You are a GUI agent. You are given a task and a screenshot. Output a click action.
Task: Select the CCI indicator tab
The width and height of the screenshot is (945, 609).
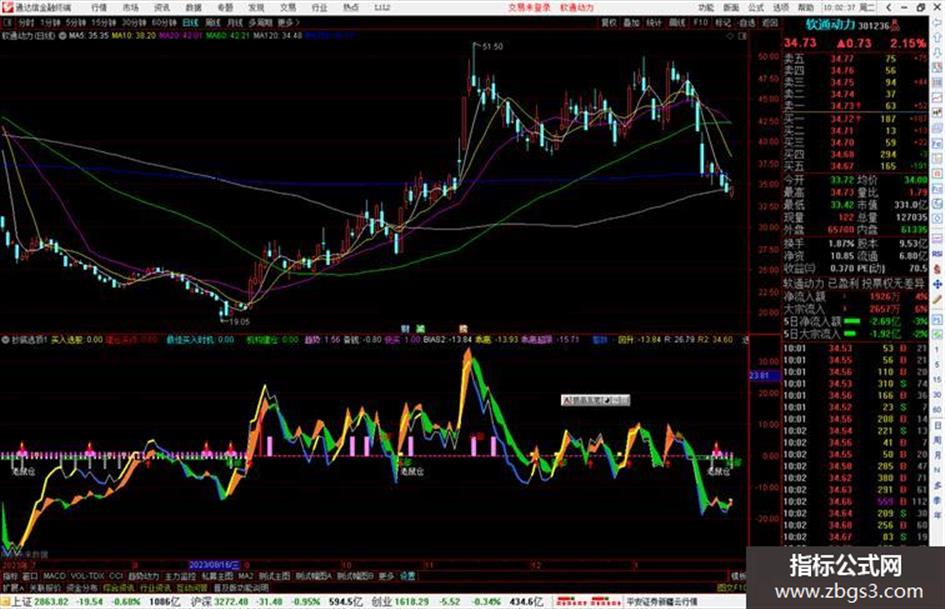[x=115, y=576]
